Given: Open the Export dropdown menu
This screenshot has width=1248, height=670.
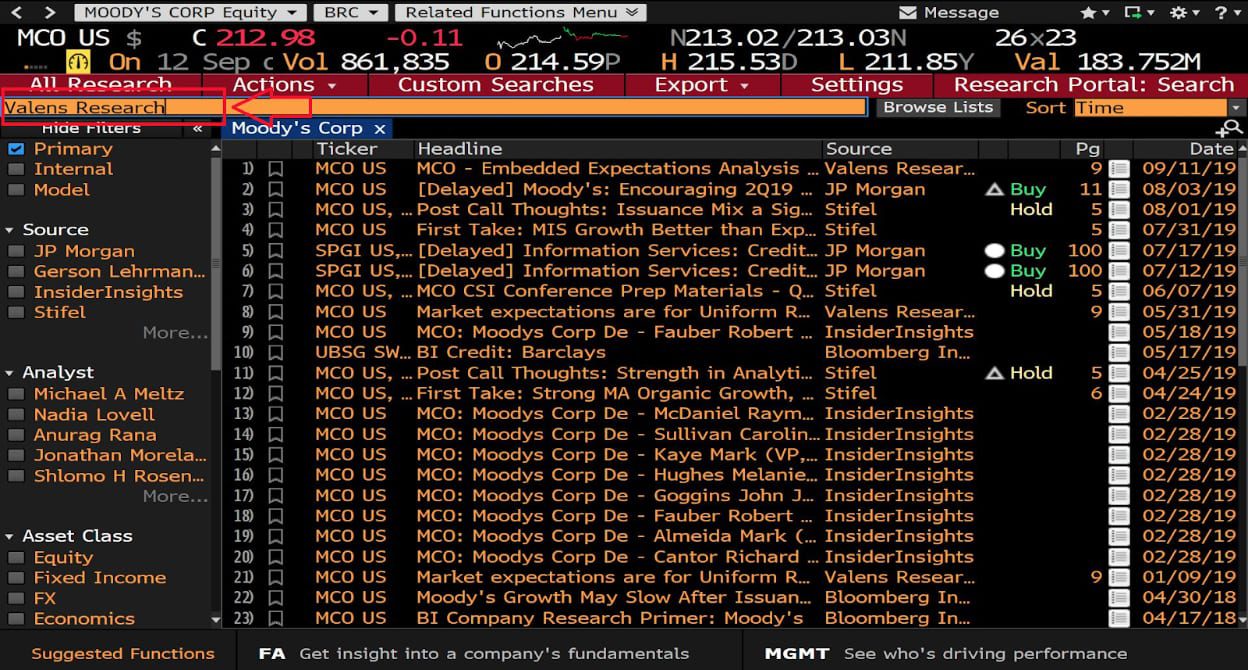Looking at the screenshot, I should coord(702,85).
